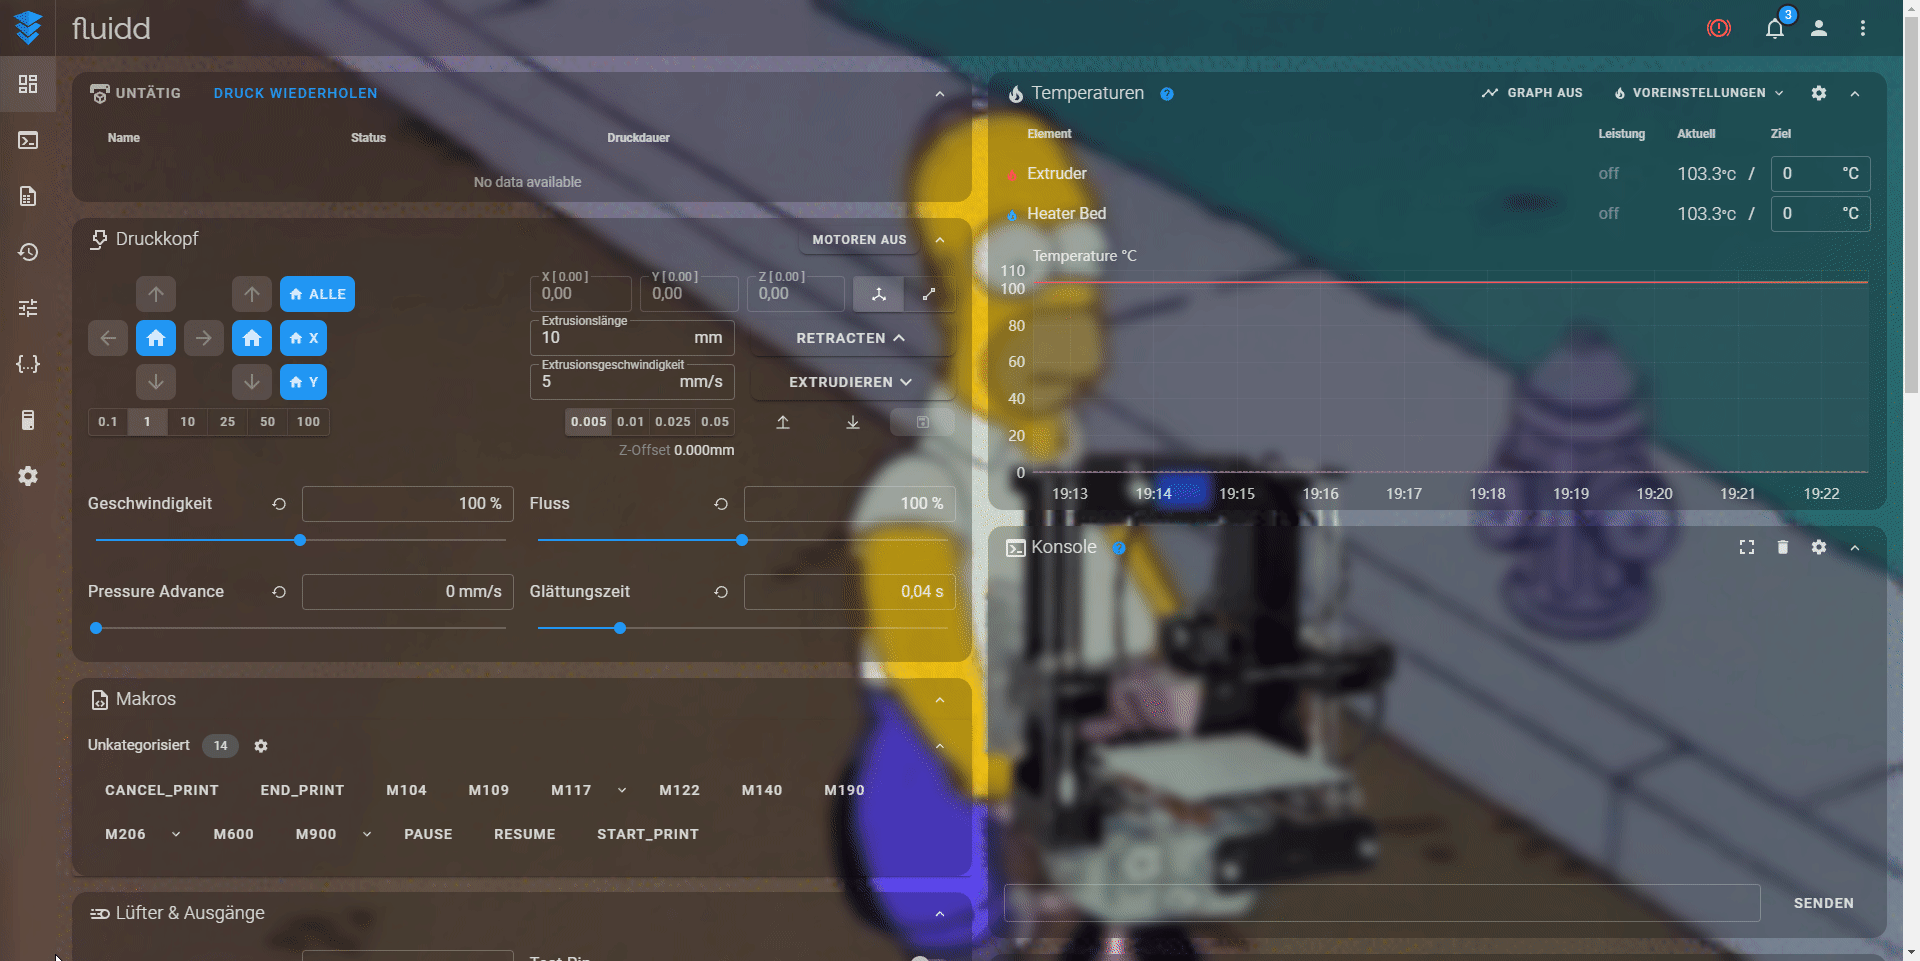Click the Fluss slider handle
Viewport: 1920px width, 961px height.
742,540
